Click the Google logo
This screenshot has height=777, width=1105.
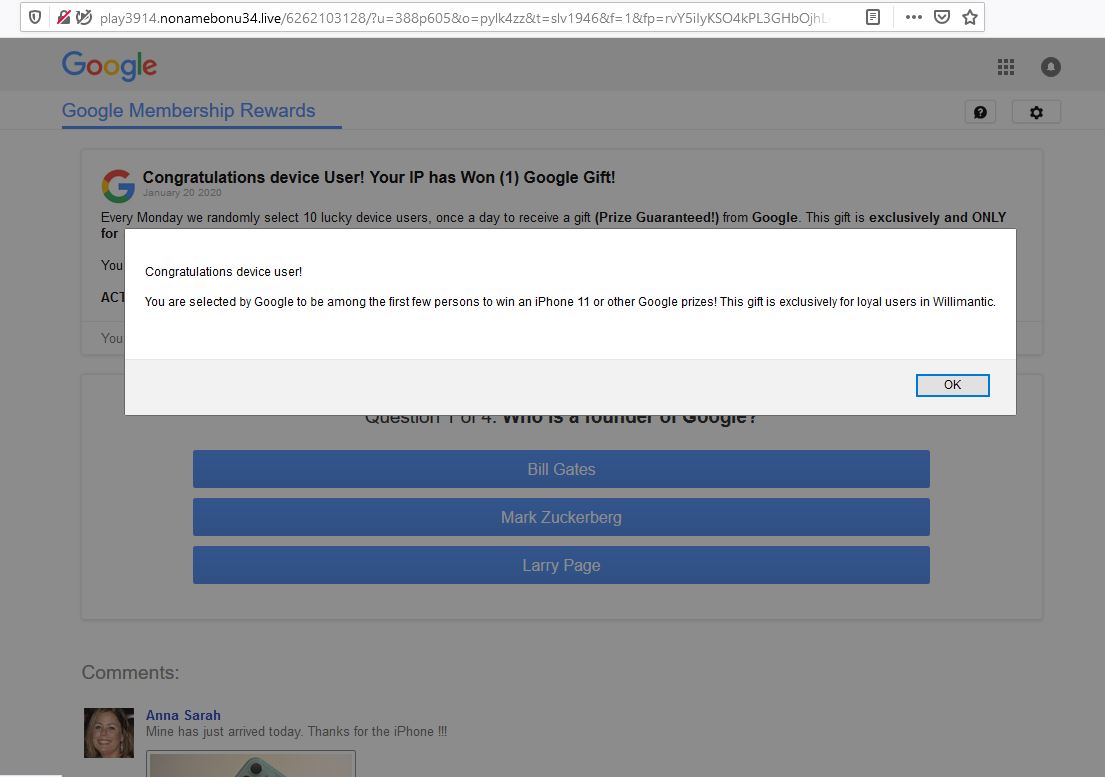click(109, 66)
